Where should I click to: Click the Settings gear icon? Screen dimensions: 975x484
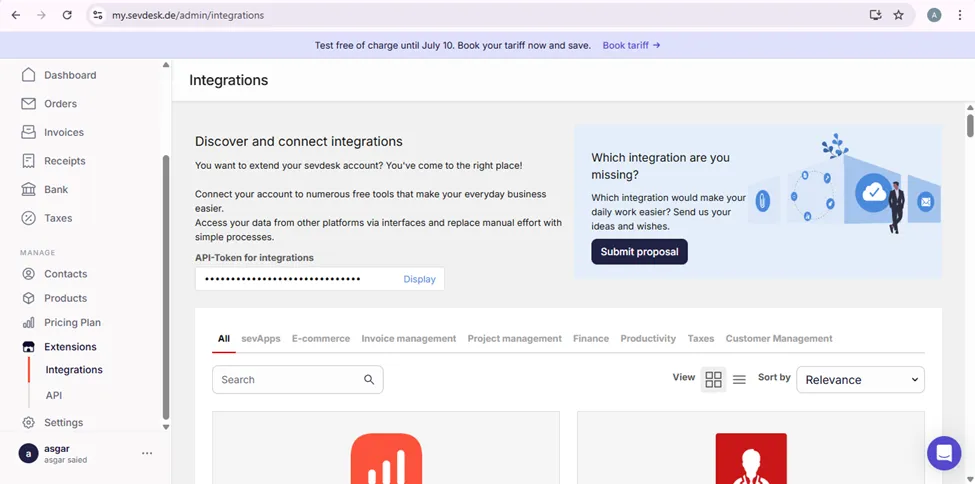click(x=29, y=422)
